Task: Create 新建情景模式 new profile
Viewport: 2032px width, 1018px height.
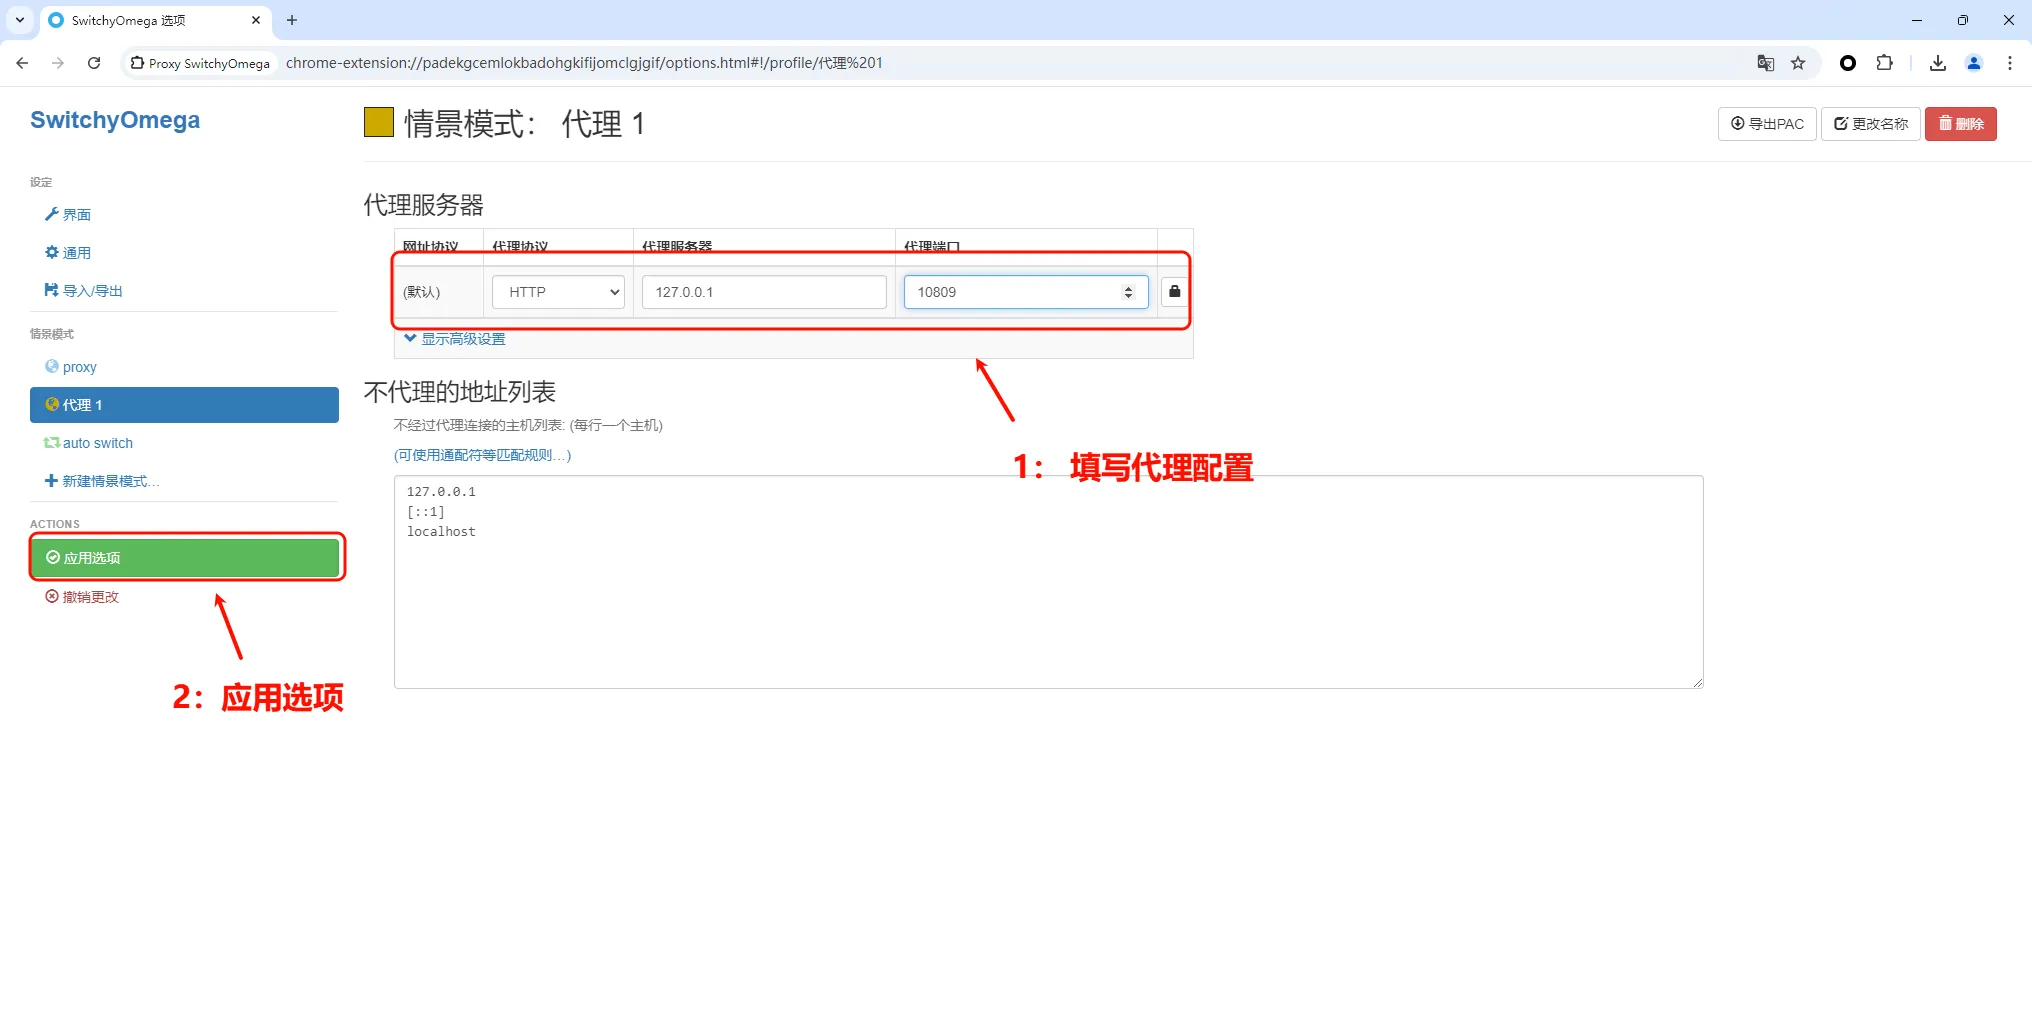Action: tap(102, 481)
